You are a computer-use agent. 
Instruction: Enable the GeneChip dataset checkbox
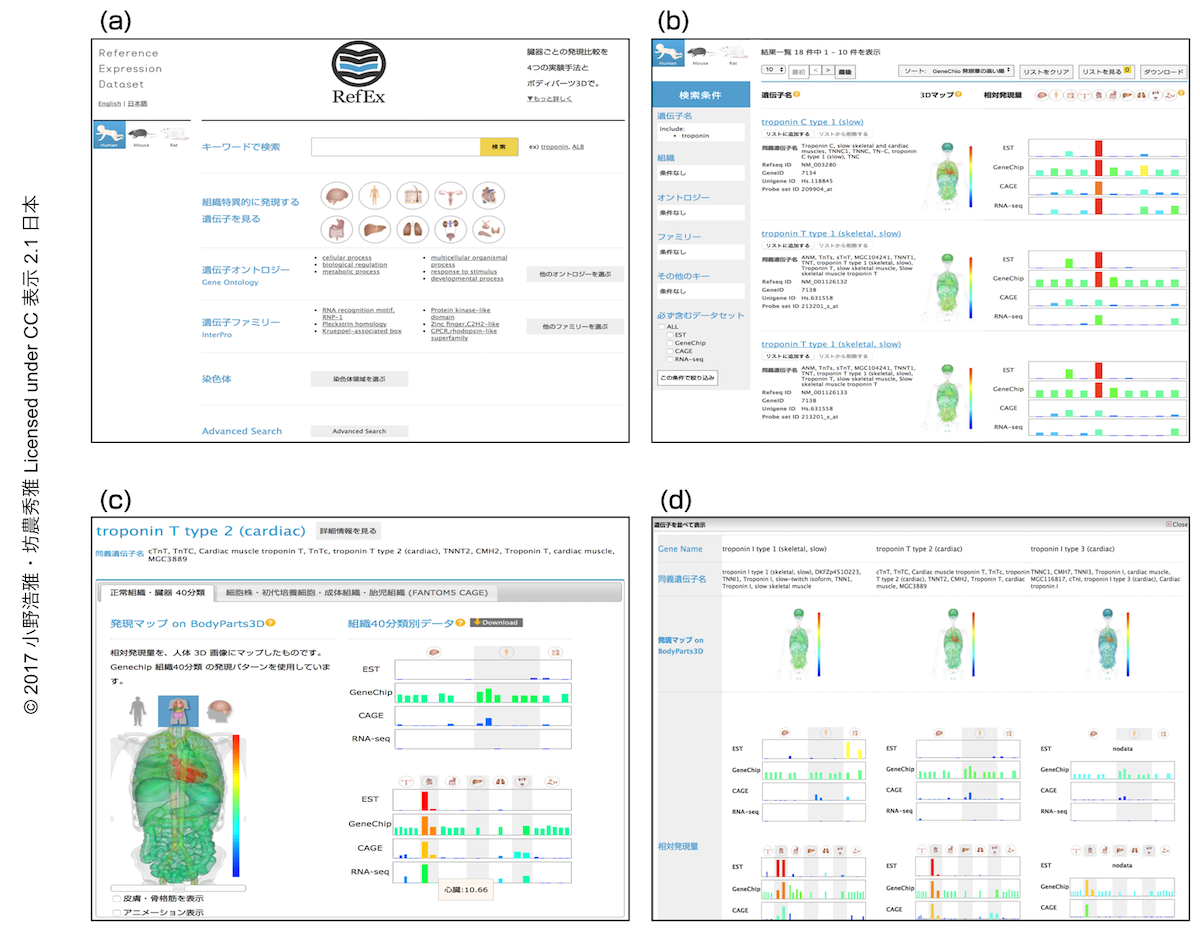pyautogui.click(x=671, y=343)
